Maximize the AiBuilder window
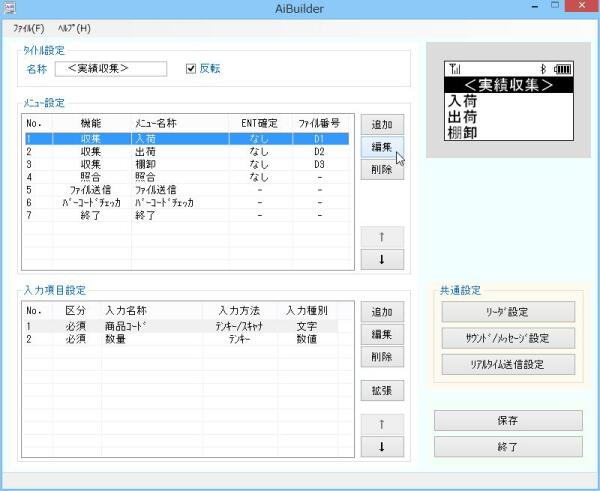 click(x=555, y=6)
